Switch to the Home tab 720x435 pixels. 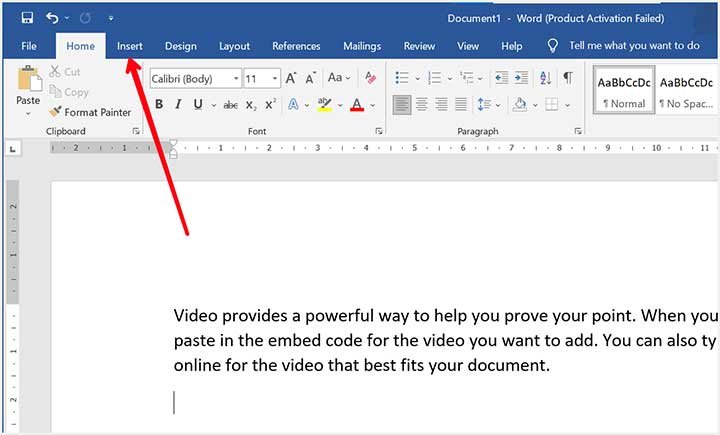pos(80,46)
